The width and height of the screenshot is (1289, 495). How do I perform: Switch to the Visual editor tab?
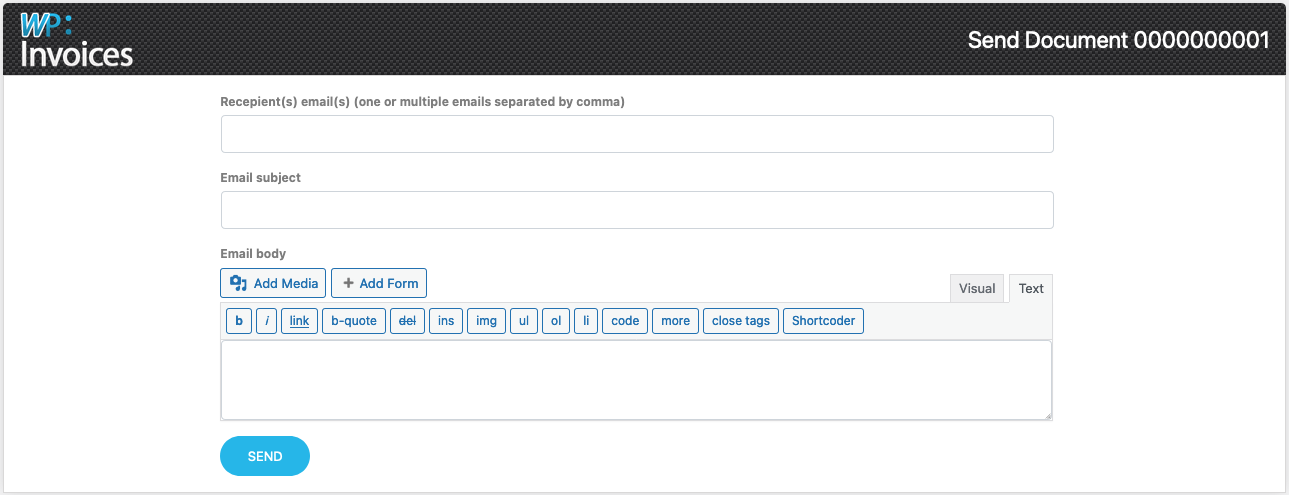pyautogui.click(x=977, y=289)
